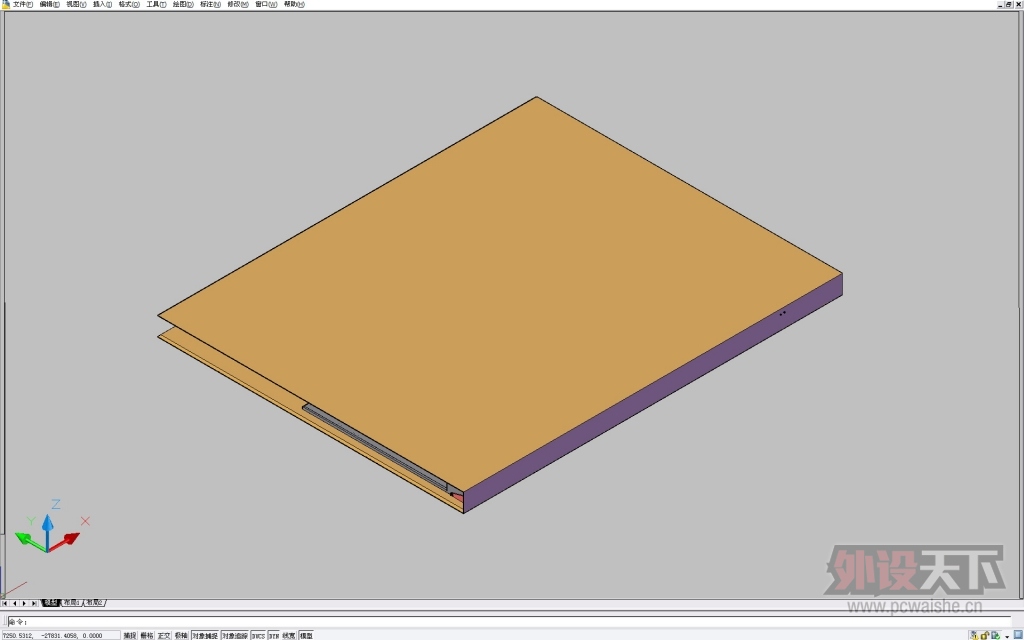1024x640 pixels.
Task: Click into the 命令 command line input
Action: pos(509,622)
